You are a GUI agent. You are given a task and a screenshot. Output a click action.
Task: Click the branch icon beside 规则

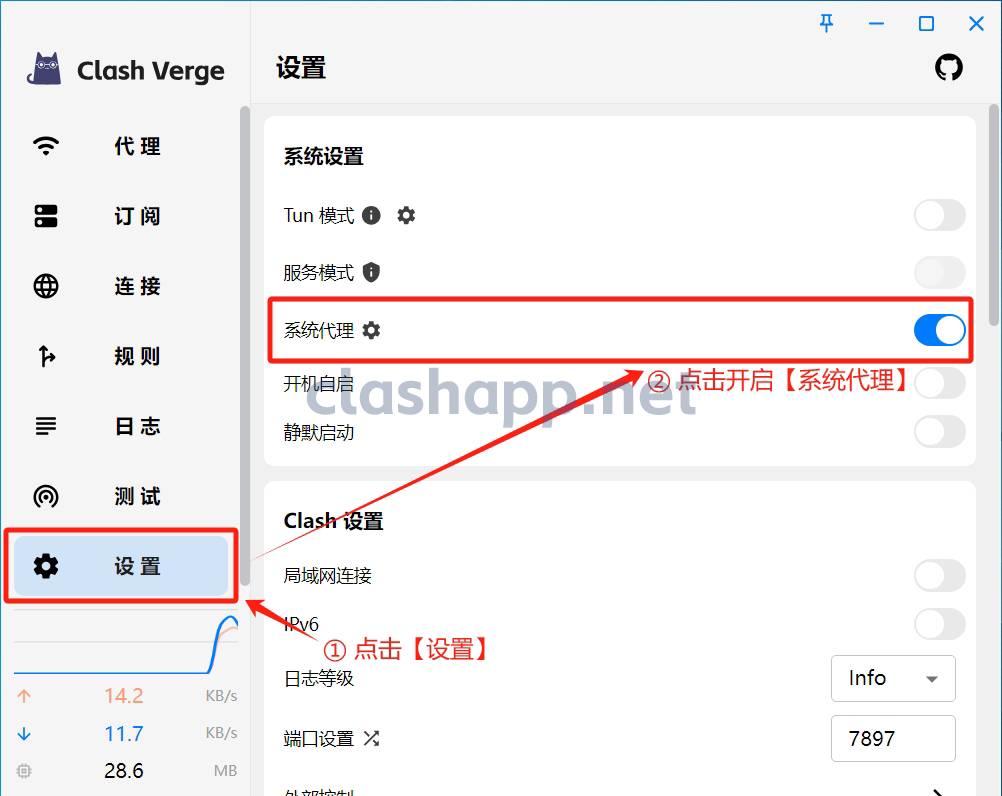(46, 356)
